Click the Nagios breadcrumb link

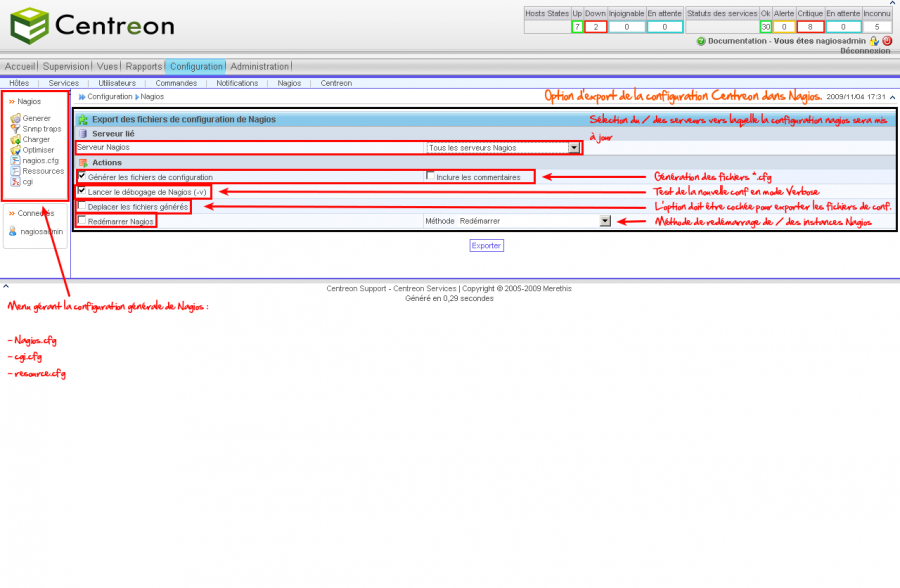(x=152, y=97)
